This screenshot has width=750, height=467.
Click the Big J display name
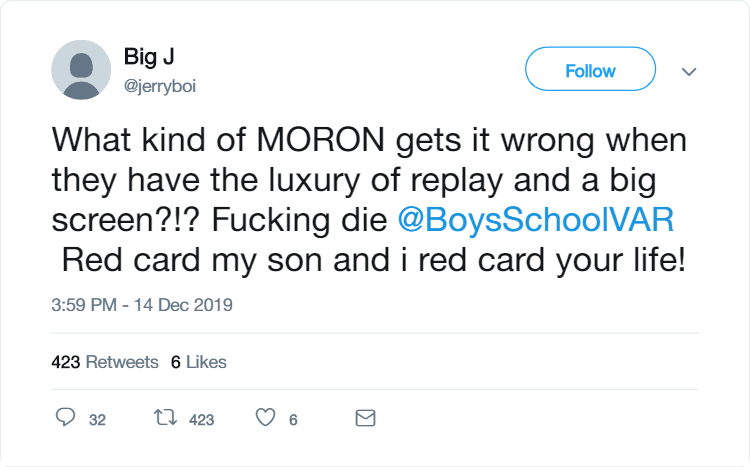point(149,56)
